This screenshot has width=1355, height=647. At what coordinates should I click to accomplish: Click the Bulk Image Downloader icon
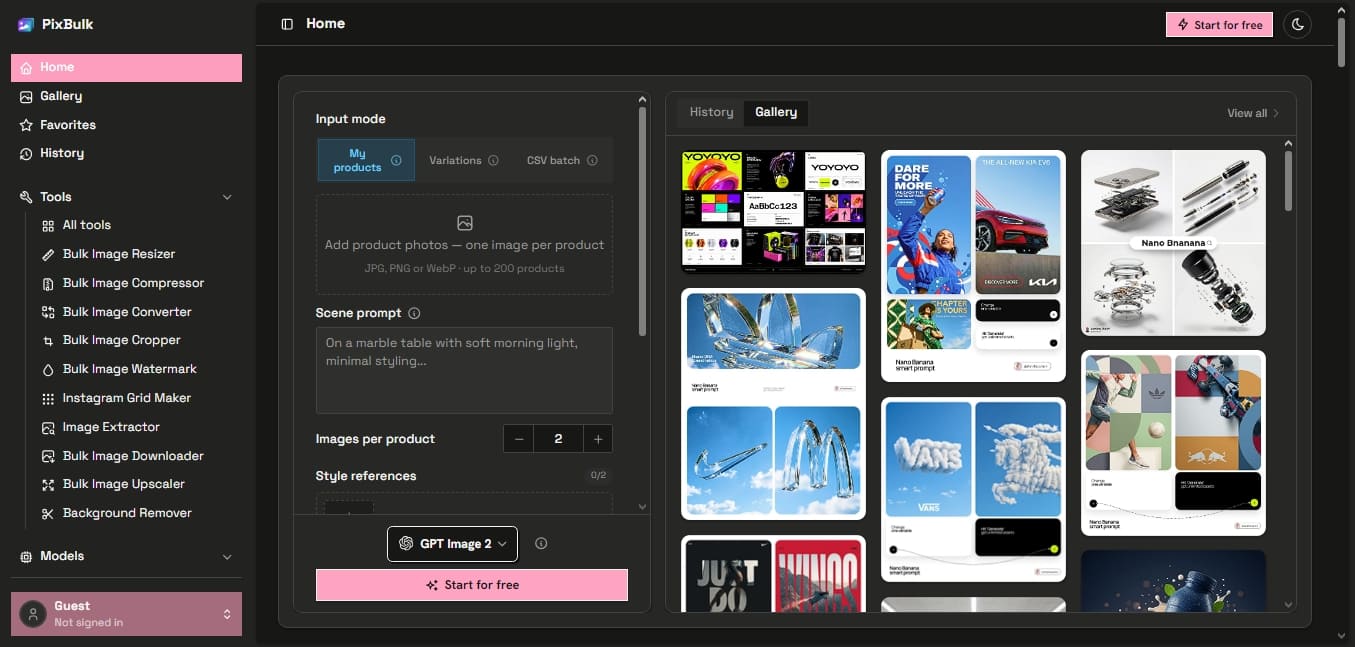(48, 456)
